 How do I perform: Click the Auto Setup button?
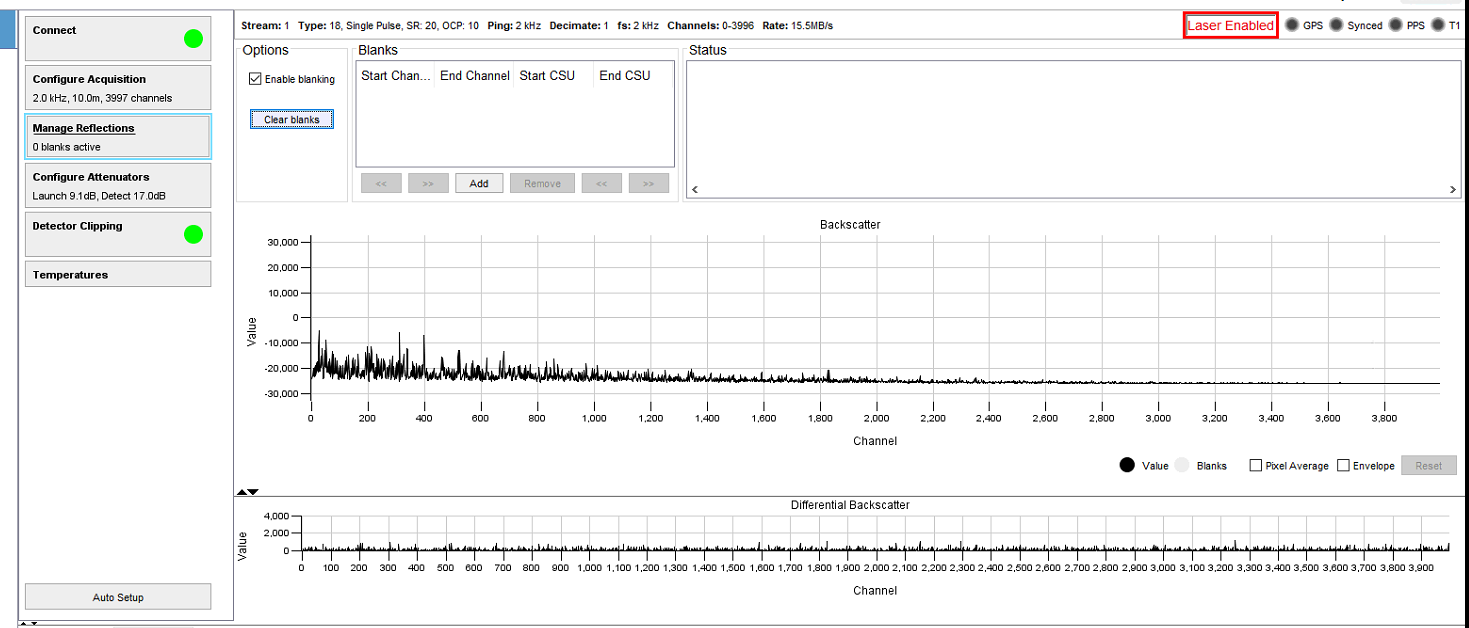pyautogui.click(x=118, y=597)
